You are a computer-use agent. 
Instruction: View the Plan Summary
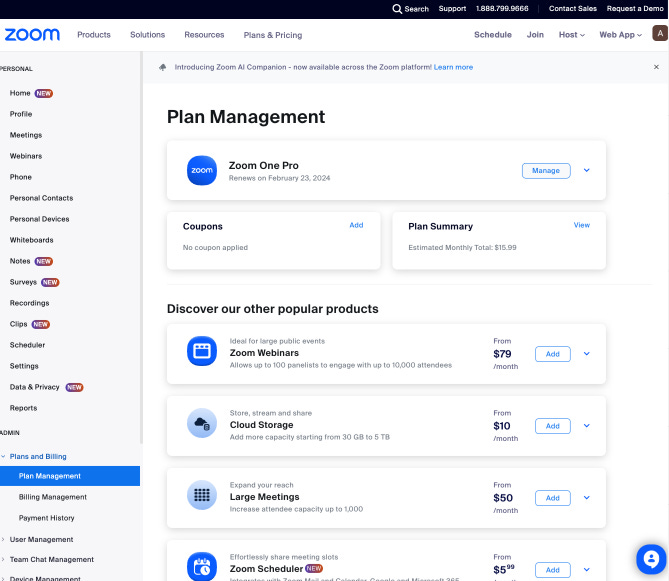582,225
